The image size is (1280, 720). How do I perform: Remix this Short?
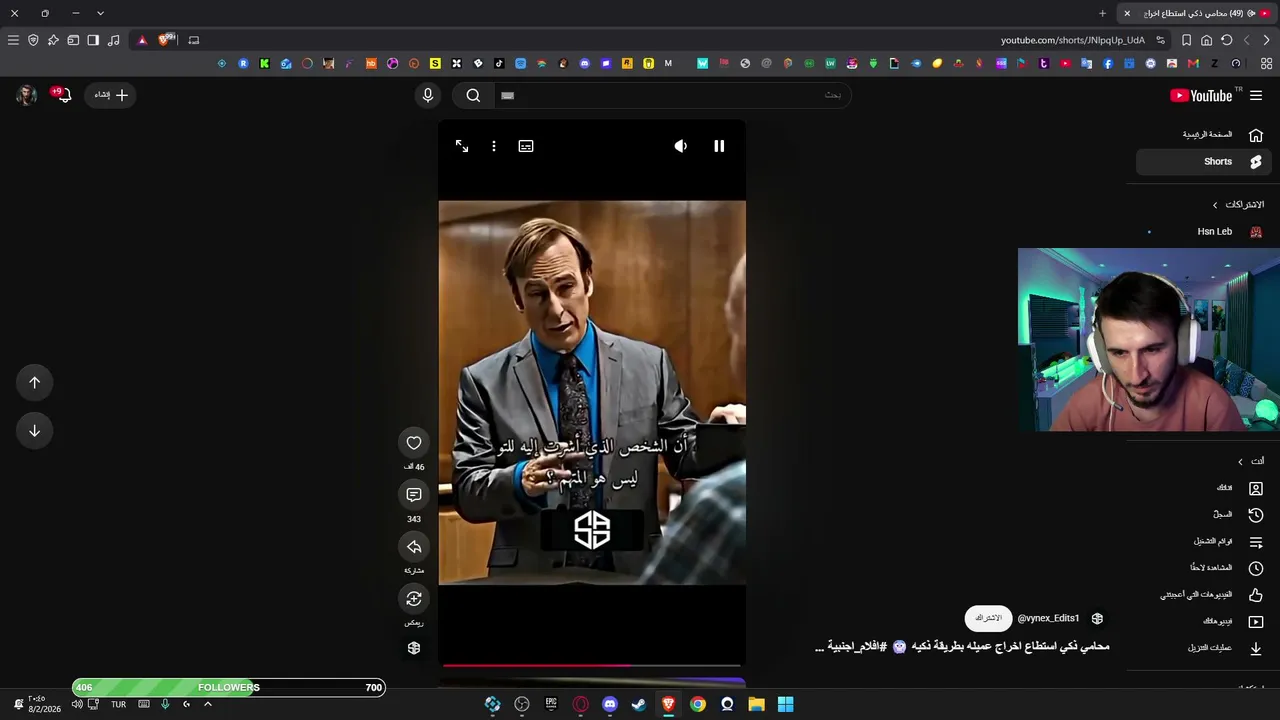click(414, 599)
